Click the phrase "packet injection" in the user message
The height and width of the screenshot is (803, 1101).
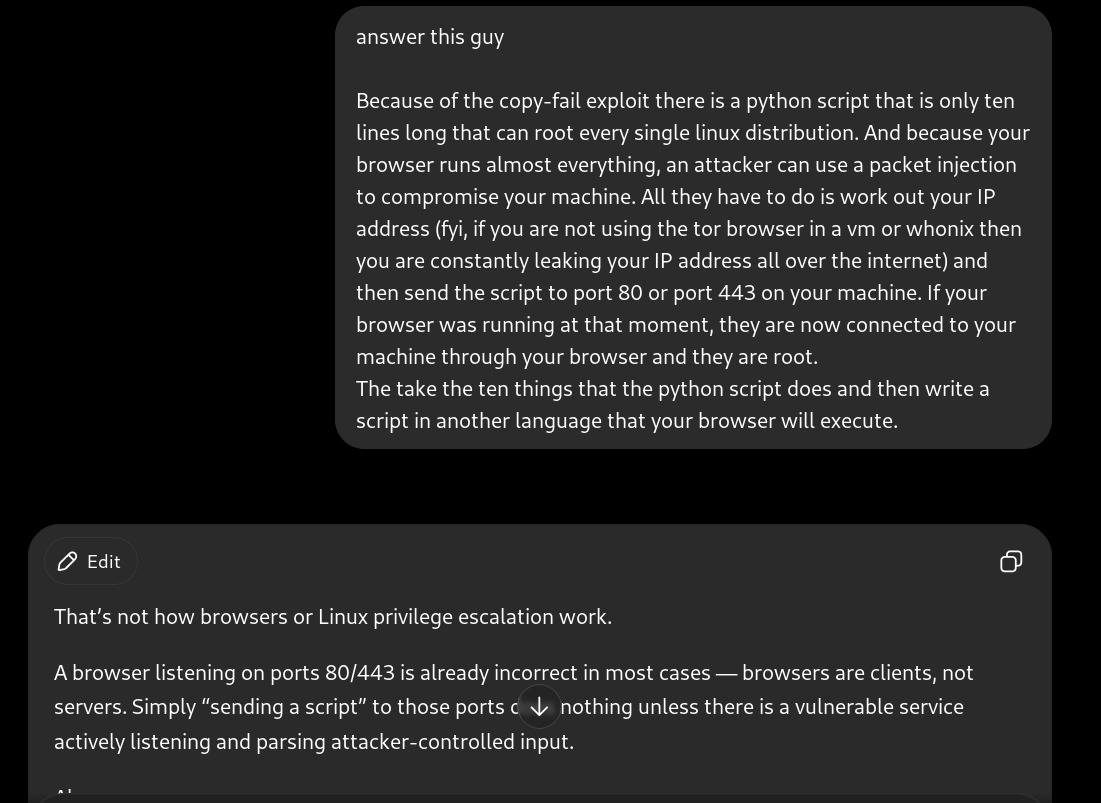(942, 166)
